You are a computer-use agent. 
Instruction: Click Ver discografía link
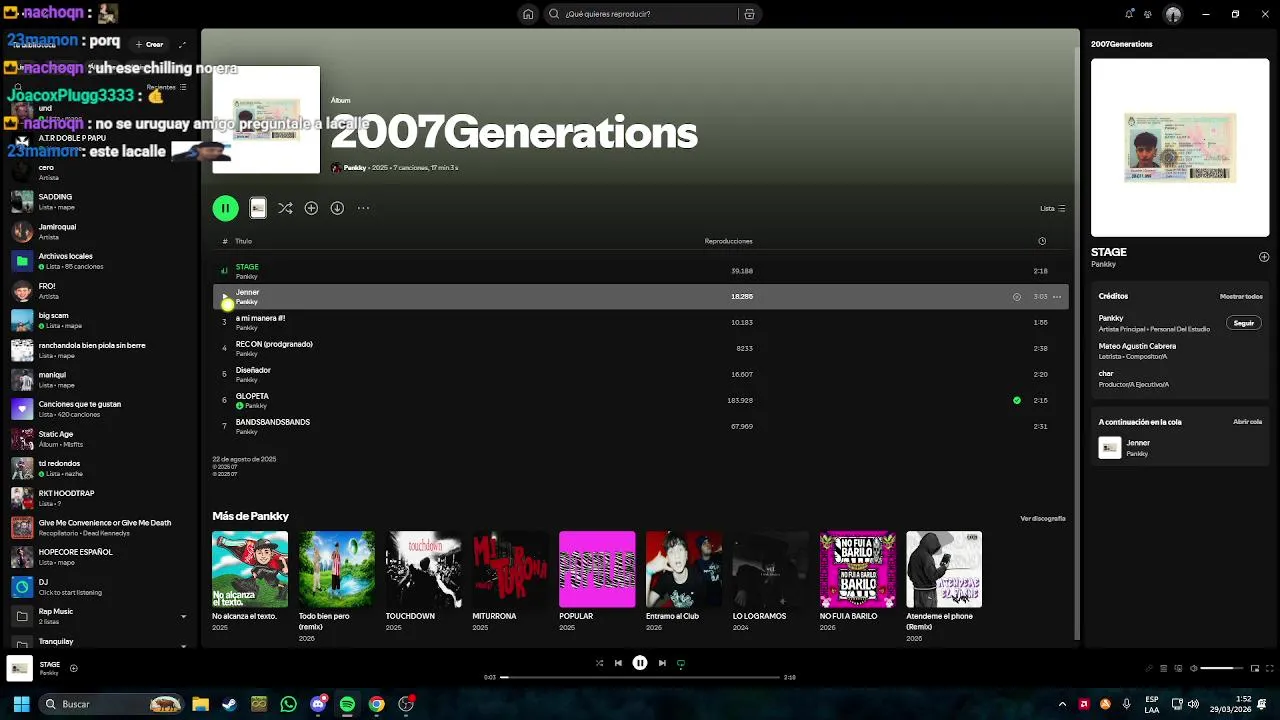pyautogui.click(x=1043, y=518)
